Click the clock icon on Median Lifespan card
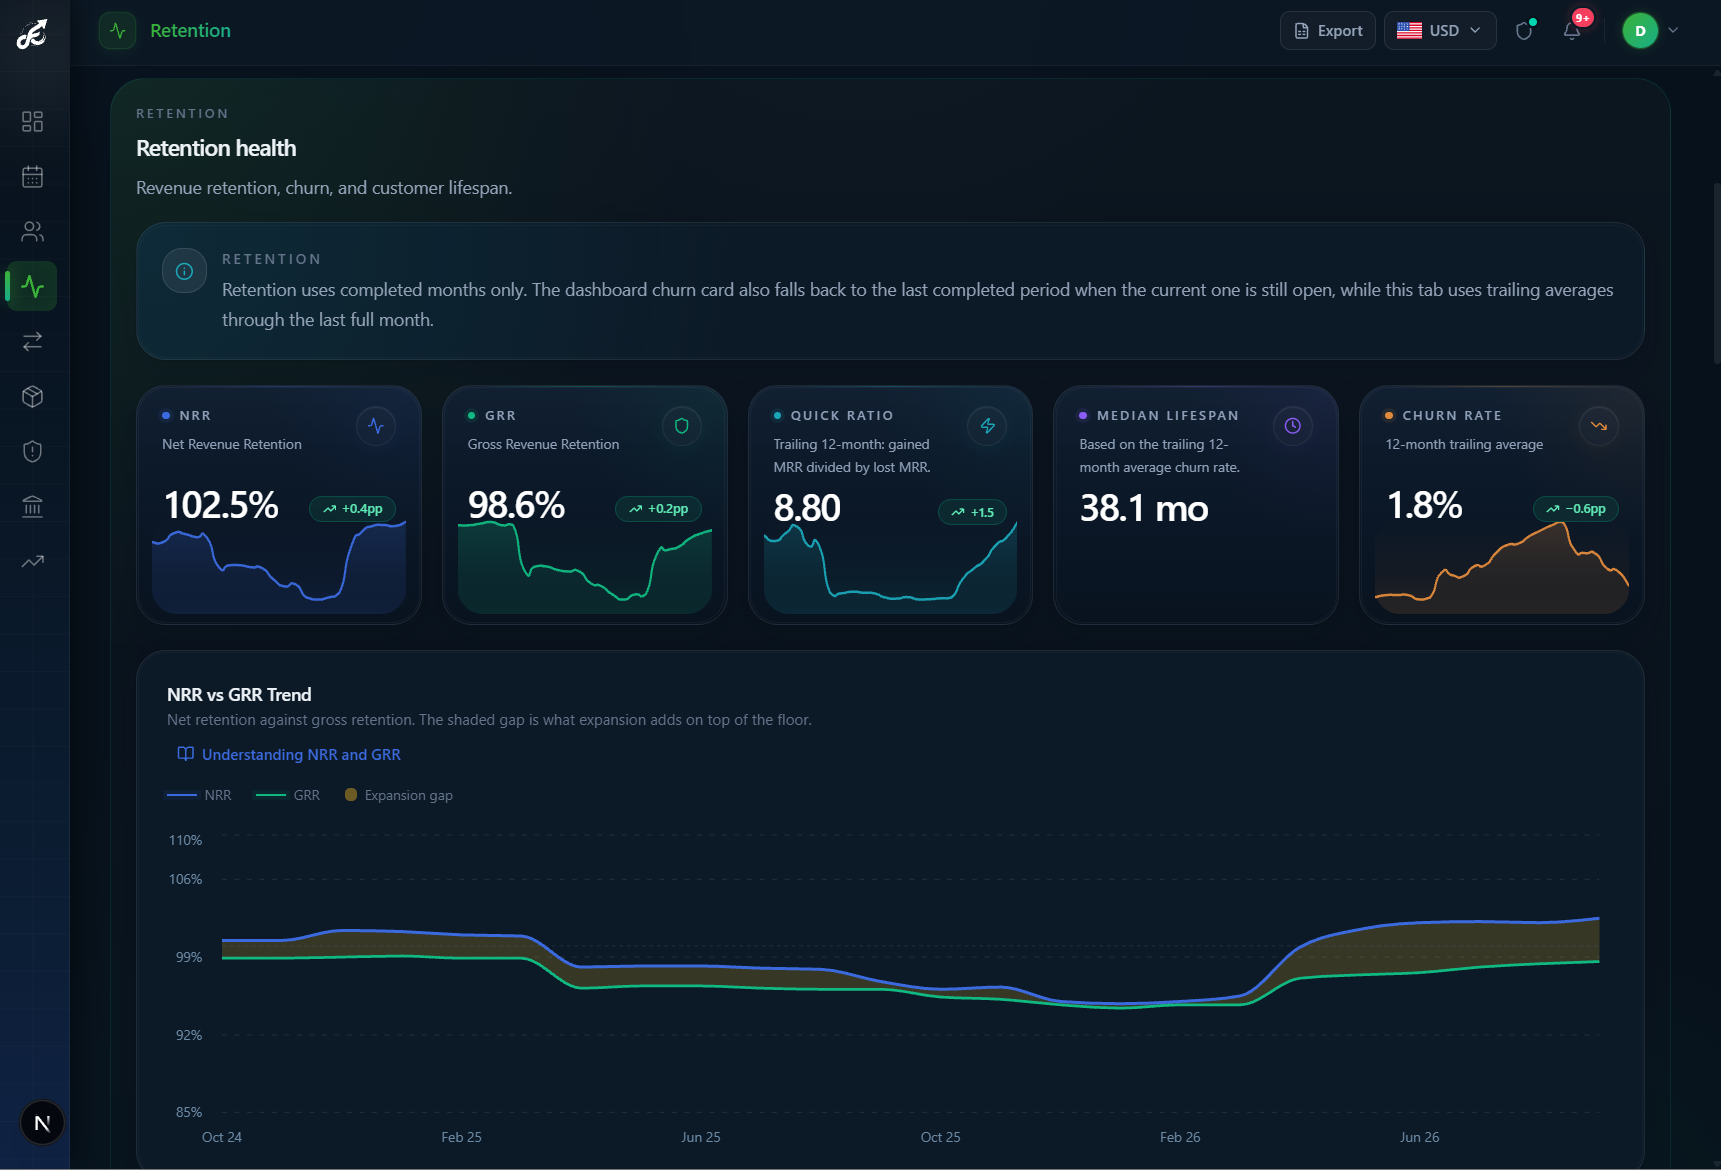 click(x=1293, y=426)
